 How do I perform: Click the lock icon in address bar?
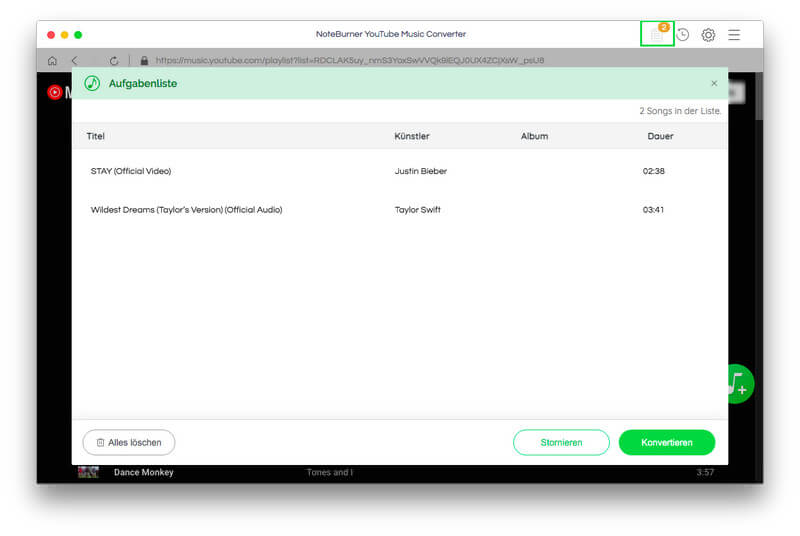click(144, 60)
